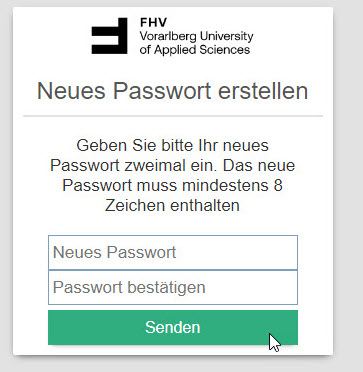Viewport: 363px width, 372px height.
Task: Click "Das neue" in the instructions
Action: click(259, 166)
